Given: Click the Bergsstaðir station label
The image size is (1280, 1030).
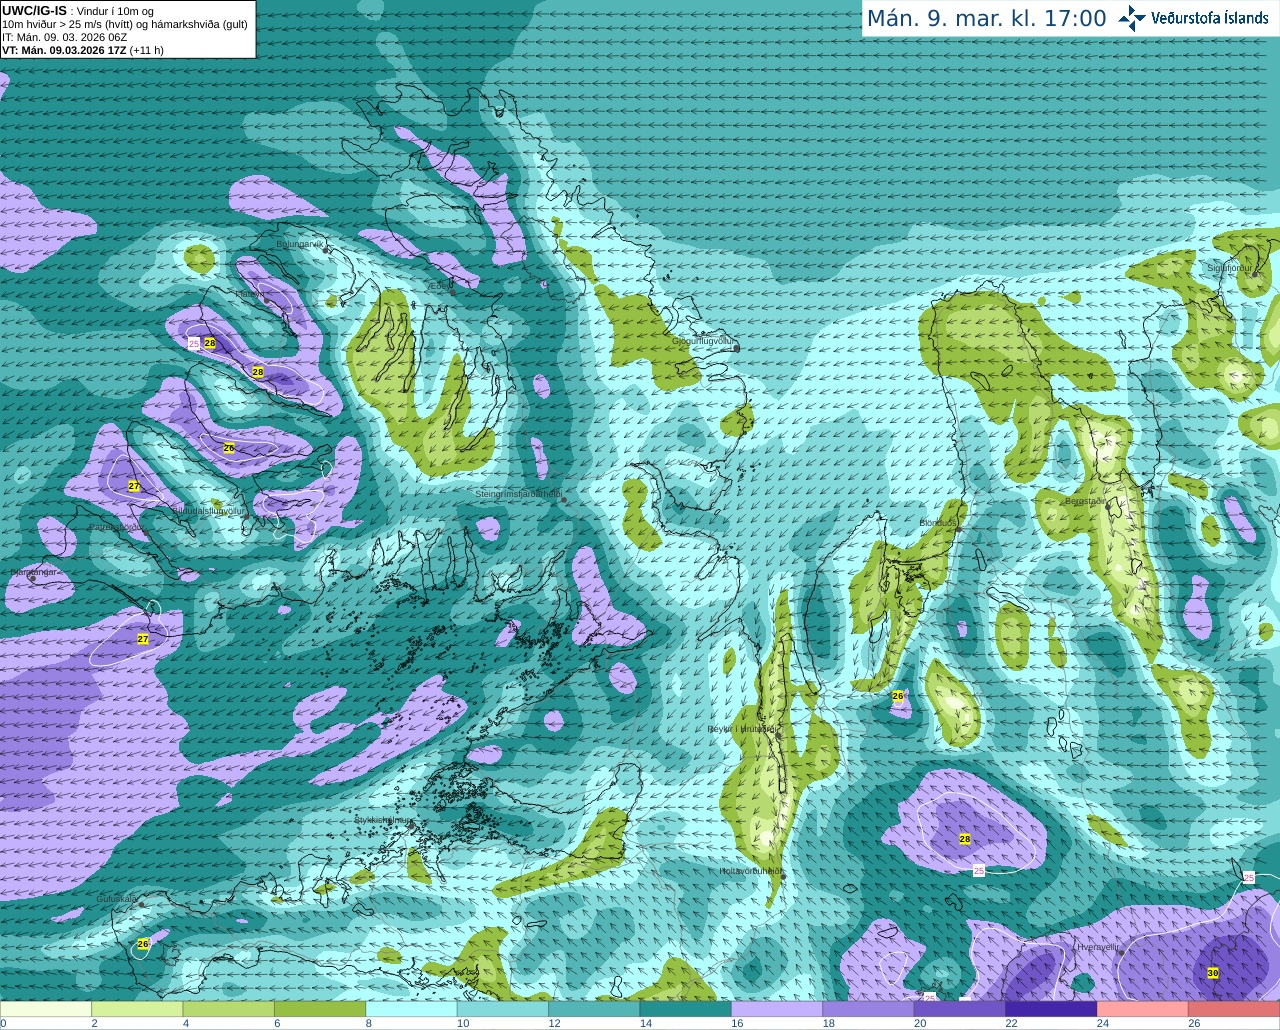Looking at the screenshot, I should click(1085, 501).
